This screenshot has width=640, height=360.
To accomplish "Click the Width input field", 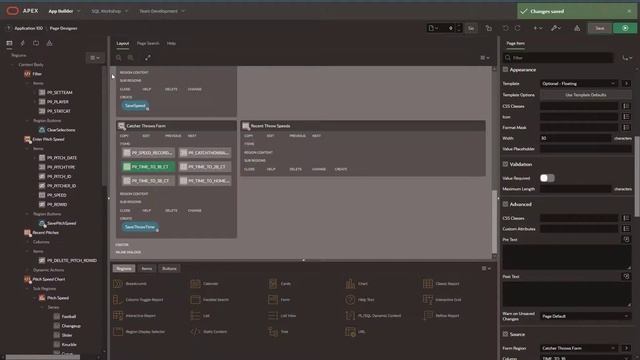I will coord(575,138).
